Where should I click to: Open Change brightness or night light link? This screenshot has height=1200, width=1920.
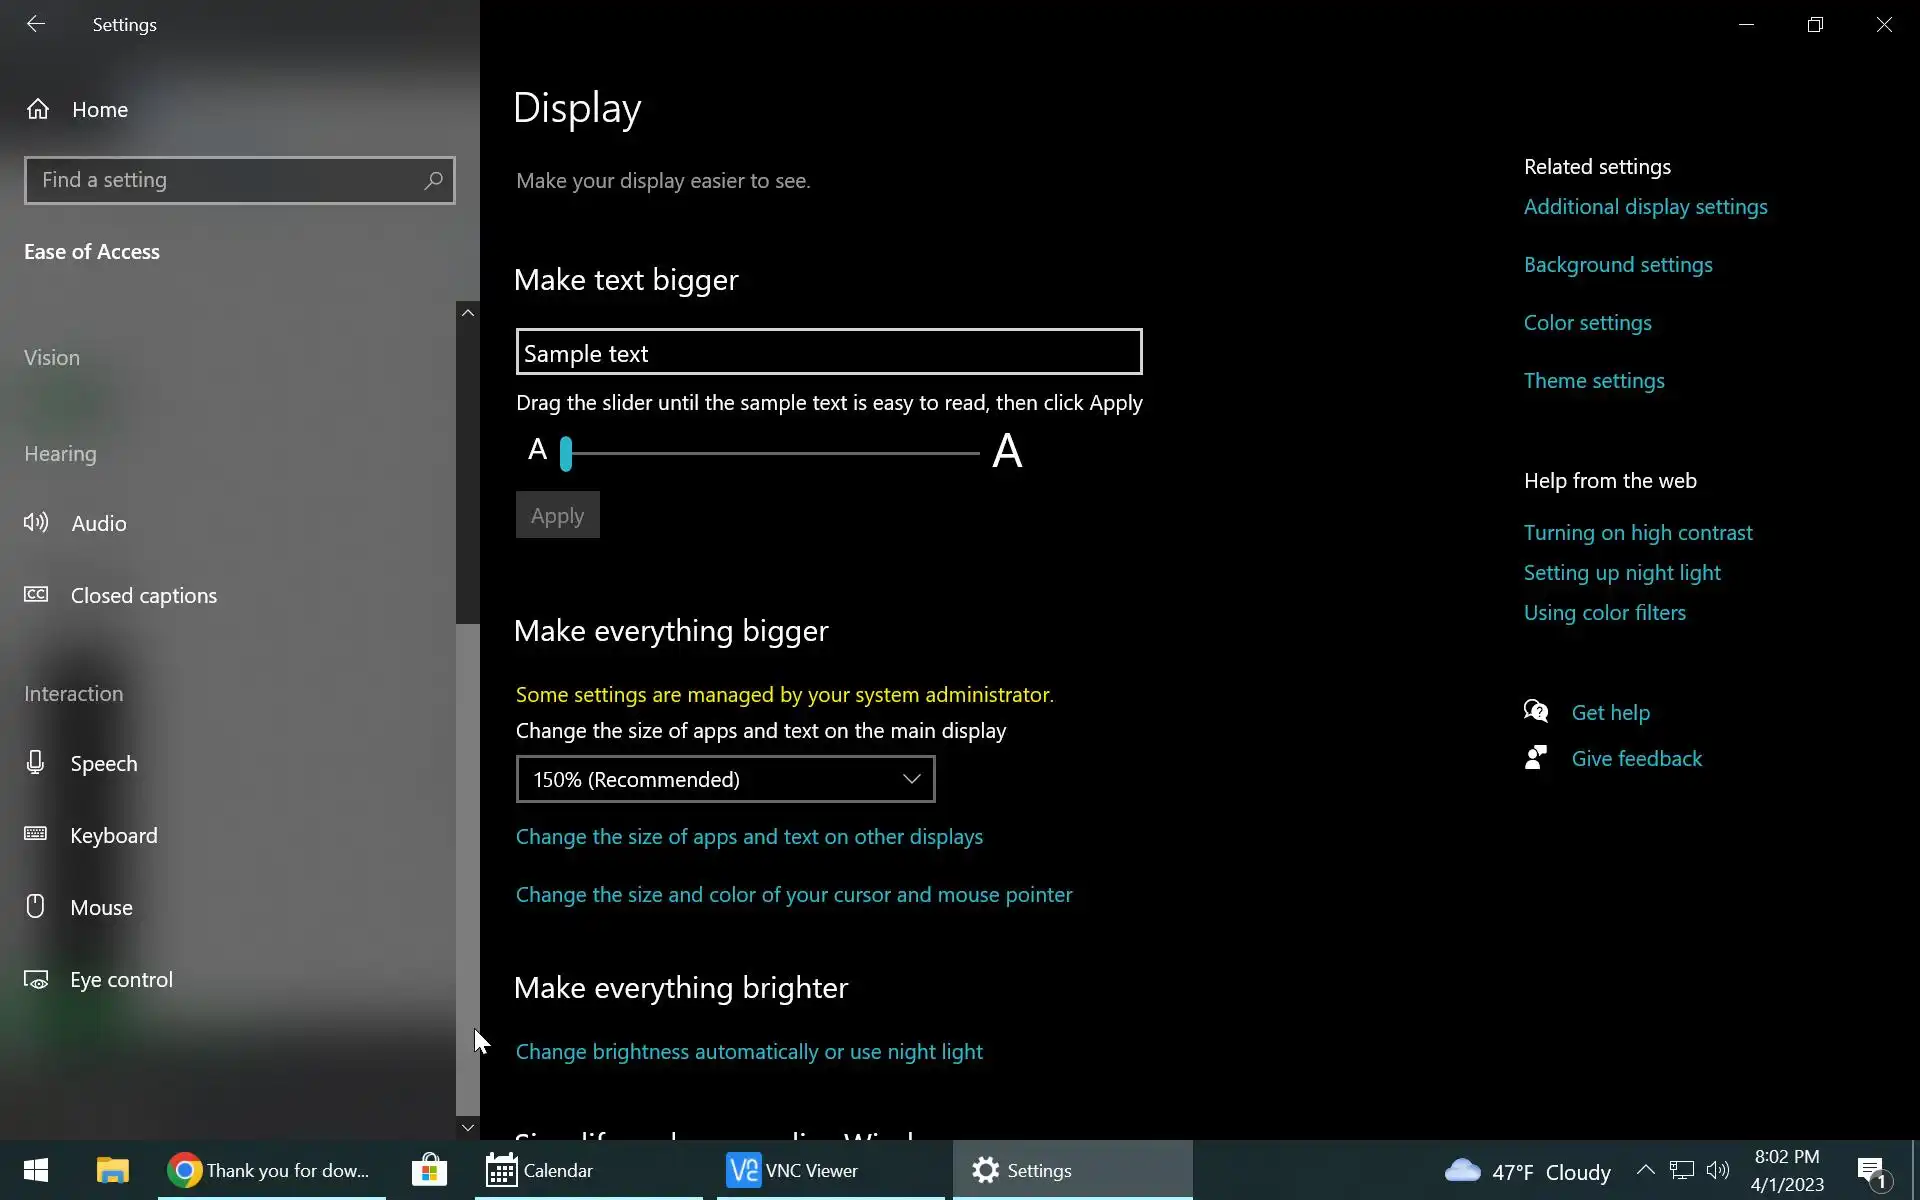(749, 1052)
